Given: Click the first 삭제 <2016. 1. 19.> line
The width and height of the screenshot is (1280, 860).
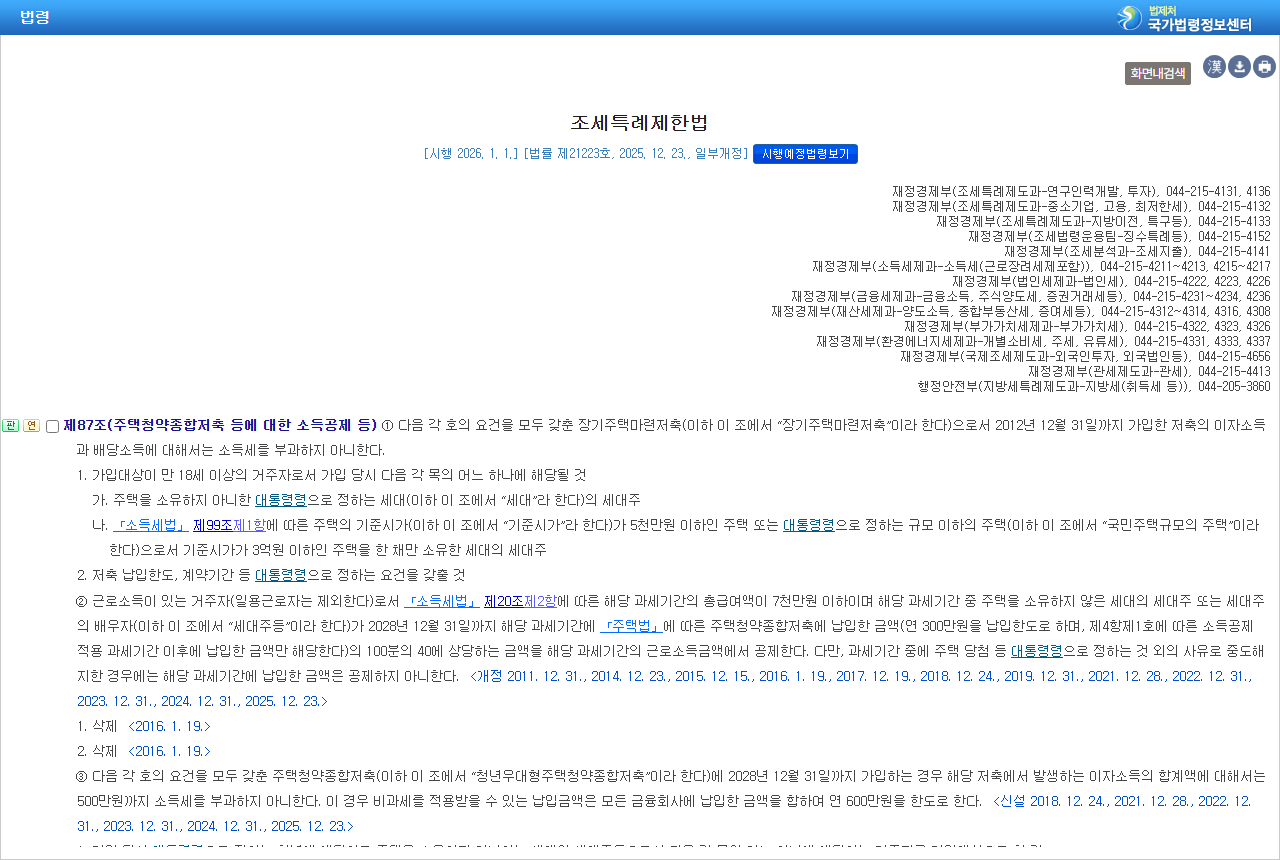Looking at the screenshot, I should tap(144, 726).
